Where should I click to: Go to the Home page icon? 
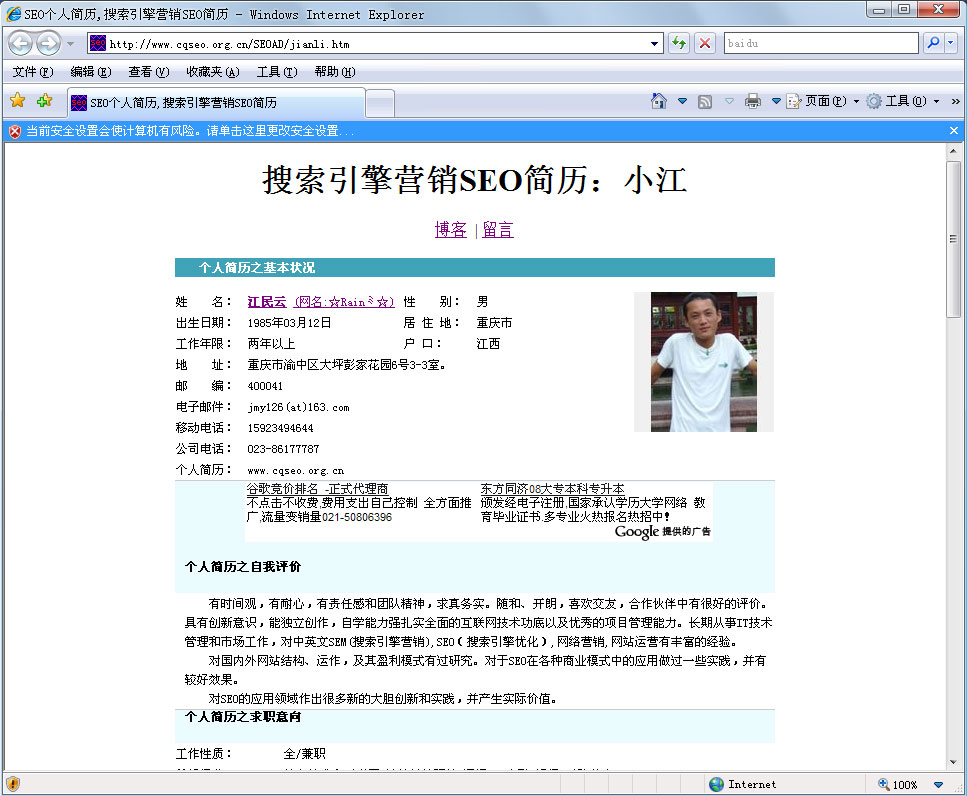659,101
